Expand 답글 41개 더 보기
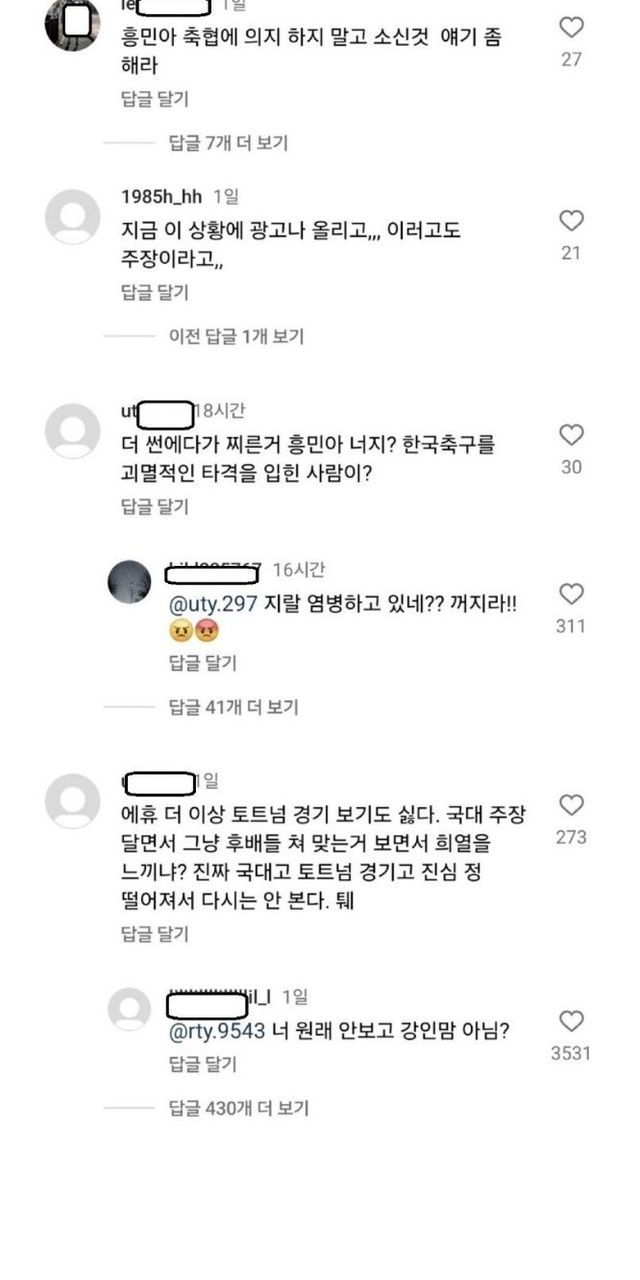This screenshot has height=1280, width=640. click(x=233, y=707)
